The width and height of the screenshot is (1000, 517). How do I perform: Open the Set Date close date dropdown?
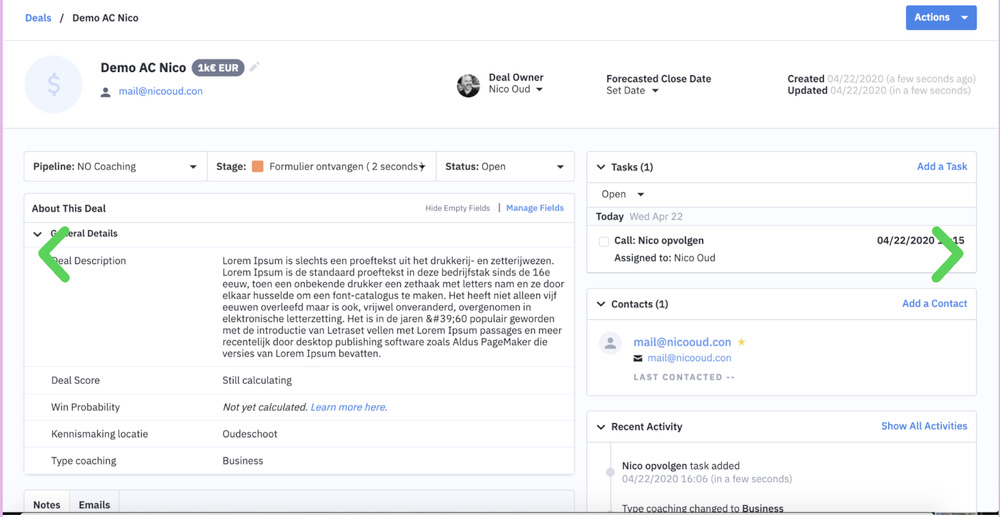pyautogui.click(x=632, y=91)
